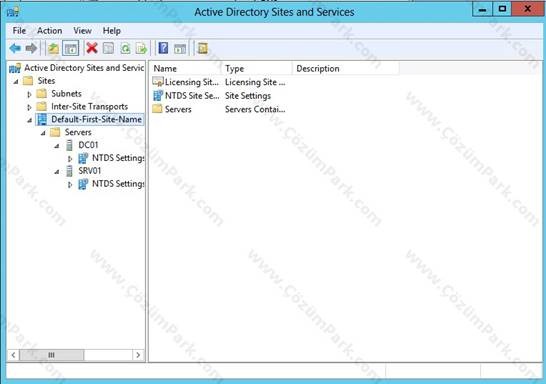The height and width of the screenshot is (384, 546).
Task: Collapse the DC01 server node
Action: (57, 146)
